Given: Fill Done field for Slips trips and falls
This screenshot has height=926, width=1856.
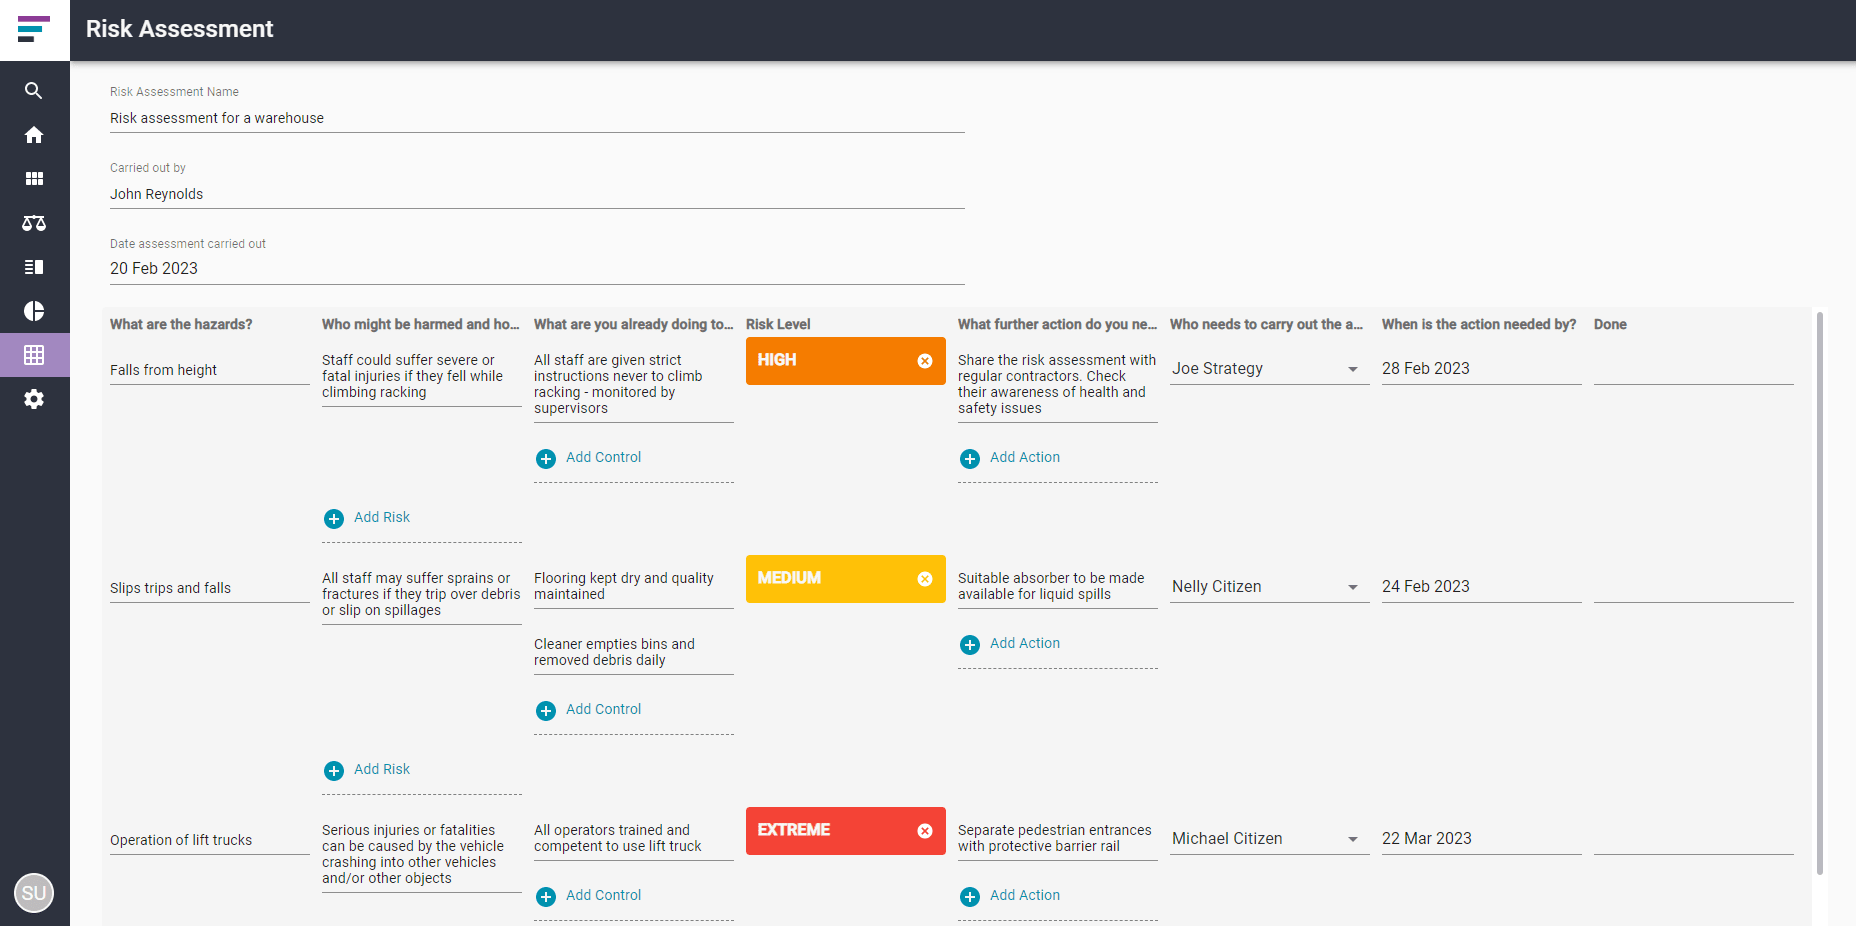Looking at the screenshot, I should [x=1694, y=587].
